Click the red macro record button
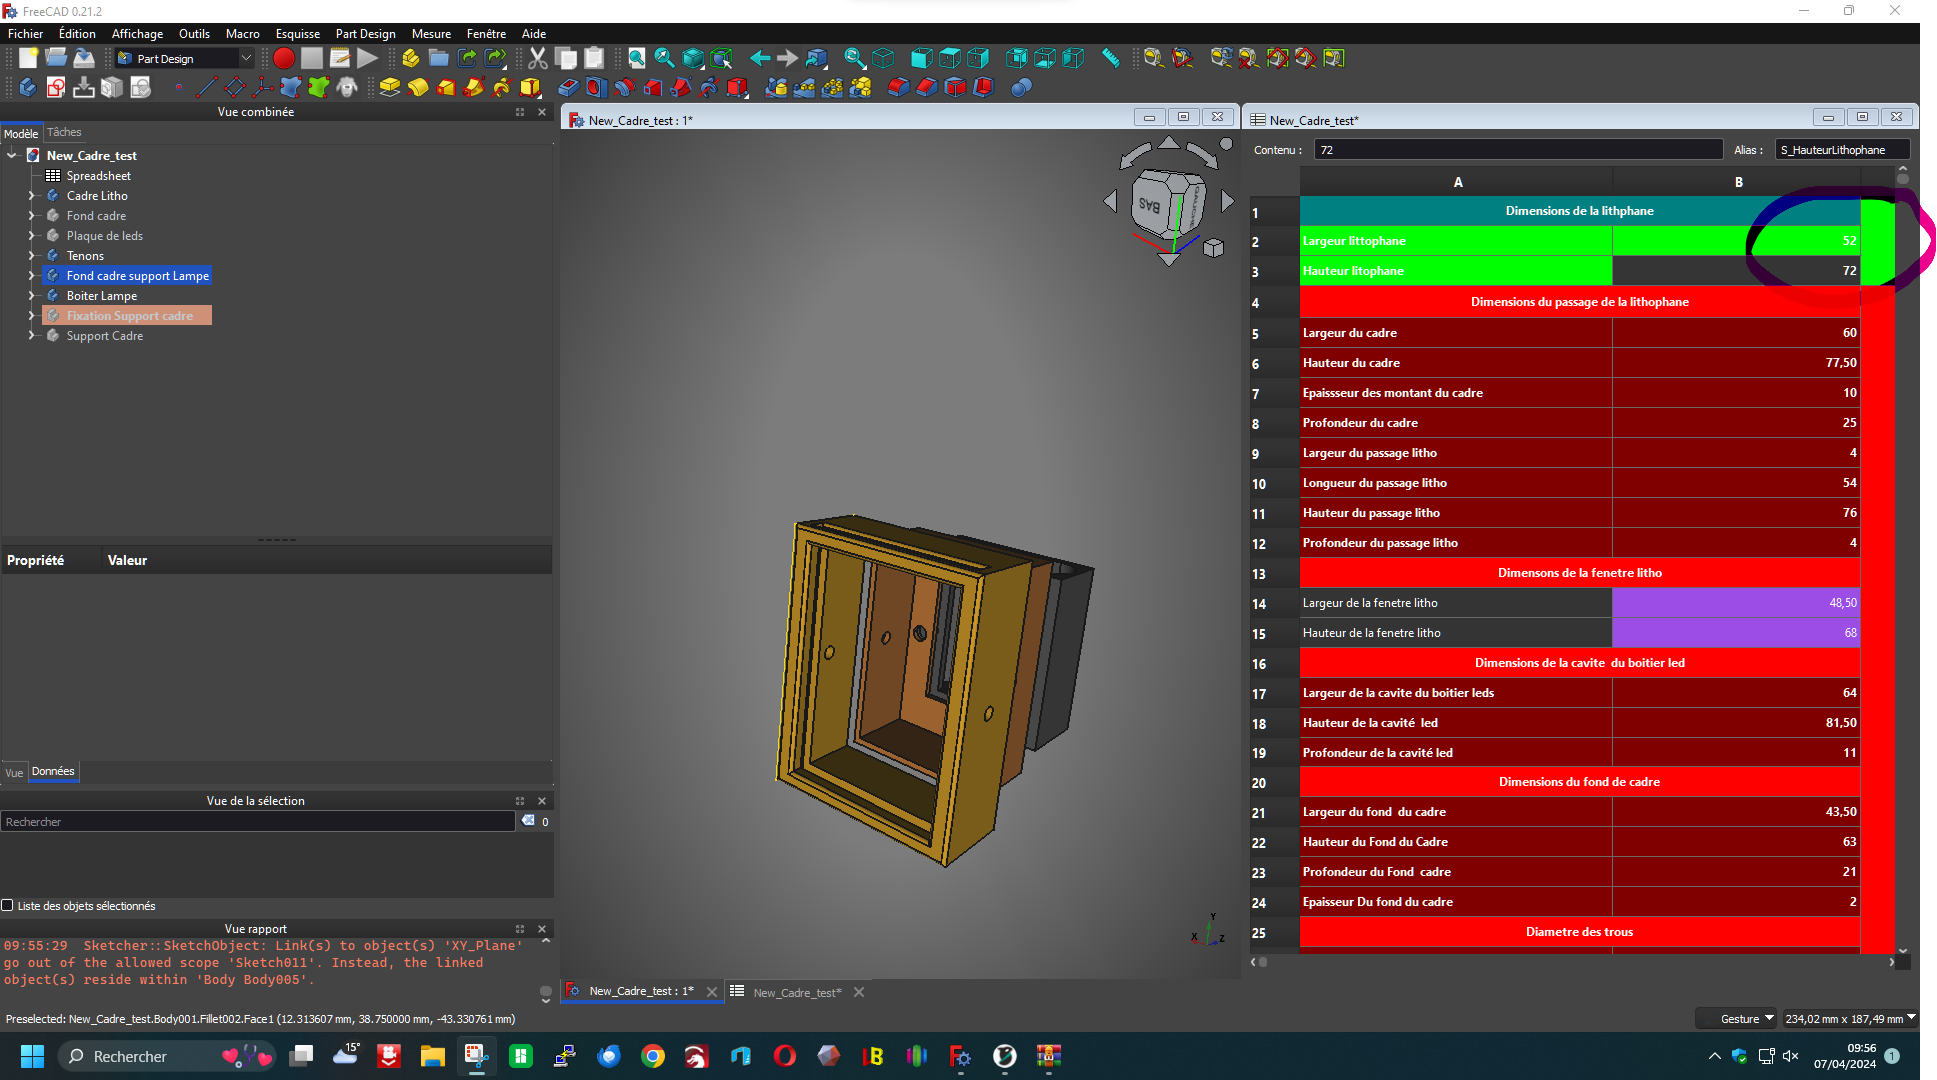The width and height of the screenshot is (1937, 1080). [x=284, y=58]
